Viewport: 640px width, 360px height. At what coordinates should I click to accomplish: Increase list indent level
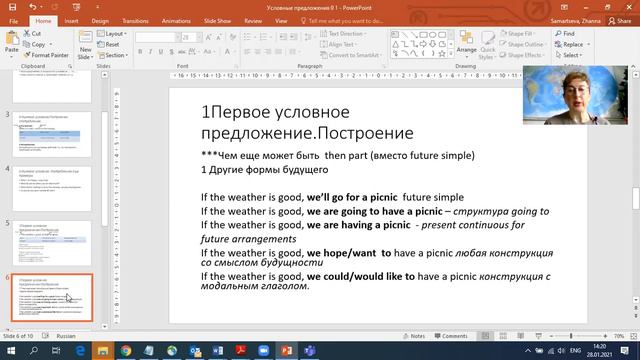coord(293,38)
